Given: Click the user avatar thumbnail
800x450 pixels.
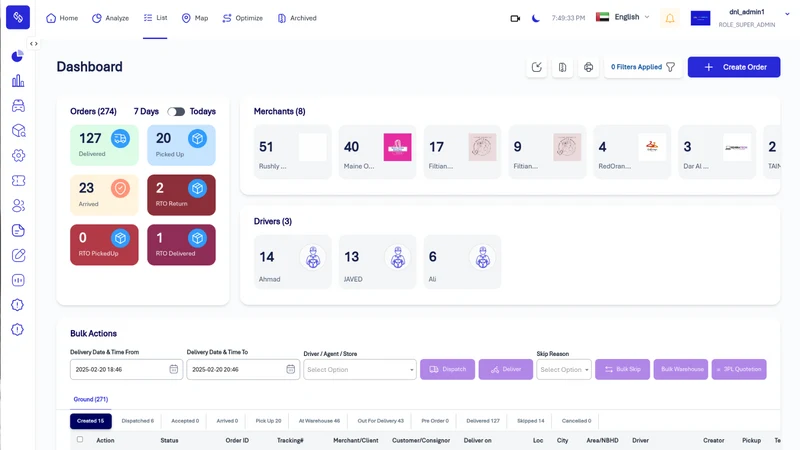Looking at the screenshot, I should [701, 18].
